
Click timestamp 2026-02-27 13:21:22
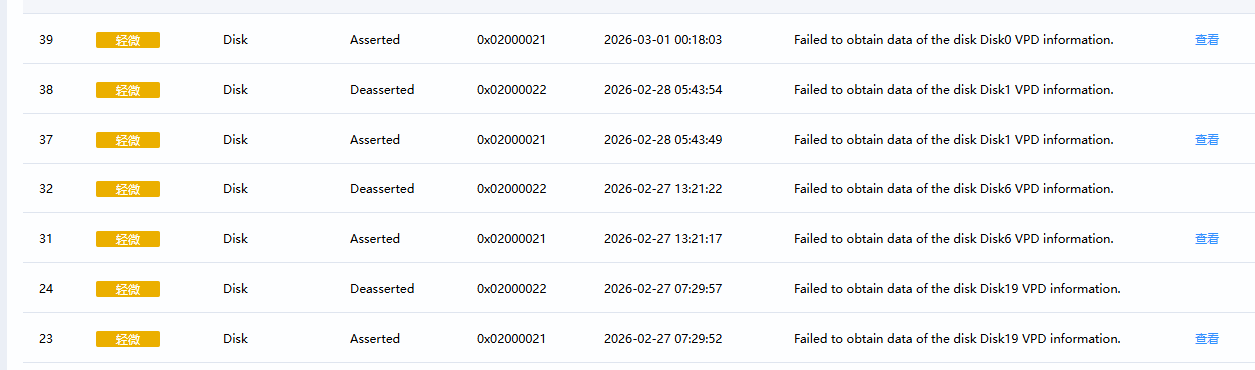pos(663,189)
